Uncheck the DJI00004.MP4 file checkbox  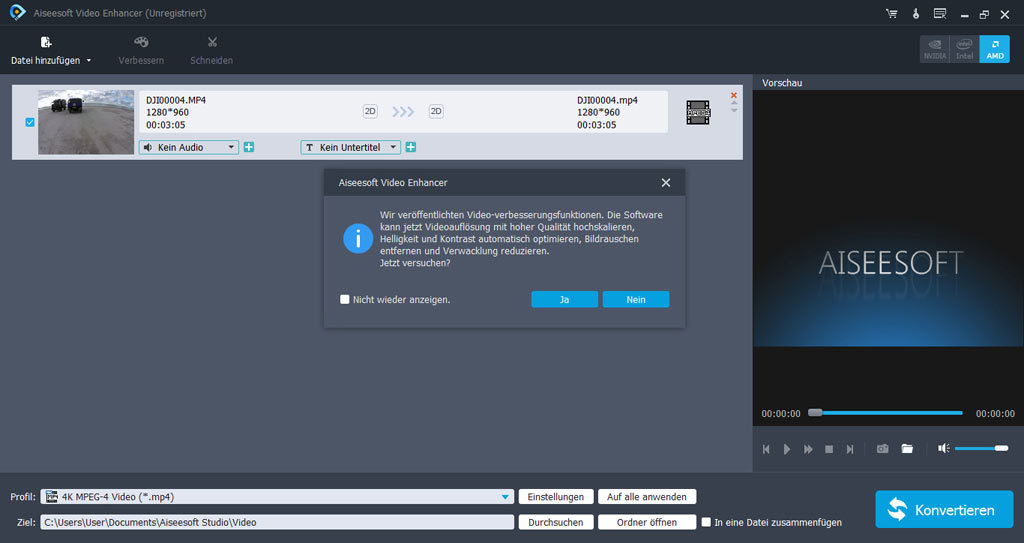point(30,122)
